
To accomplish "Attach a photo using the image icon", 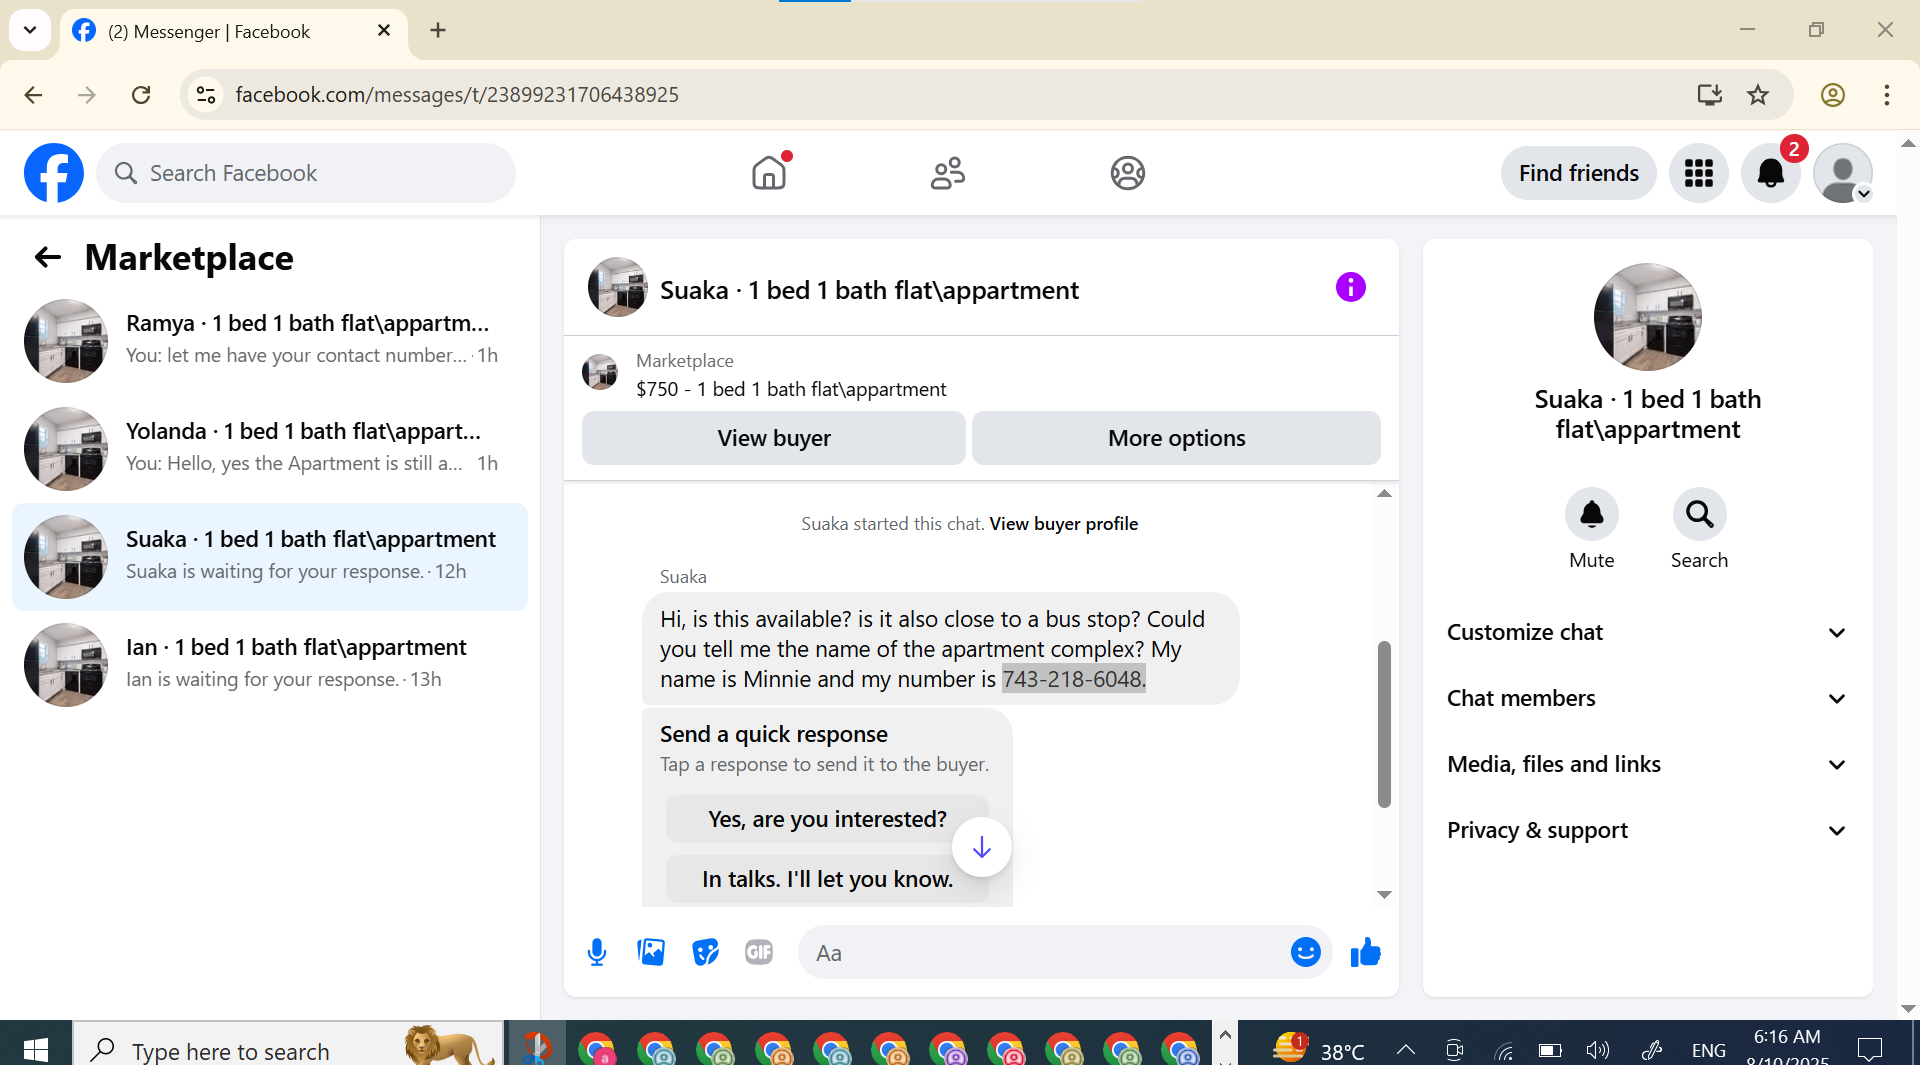I will (651, 952).
